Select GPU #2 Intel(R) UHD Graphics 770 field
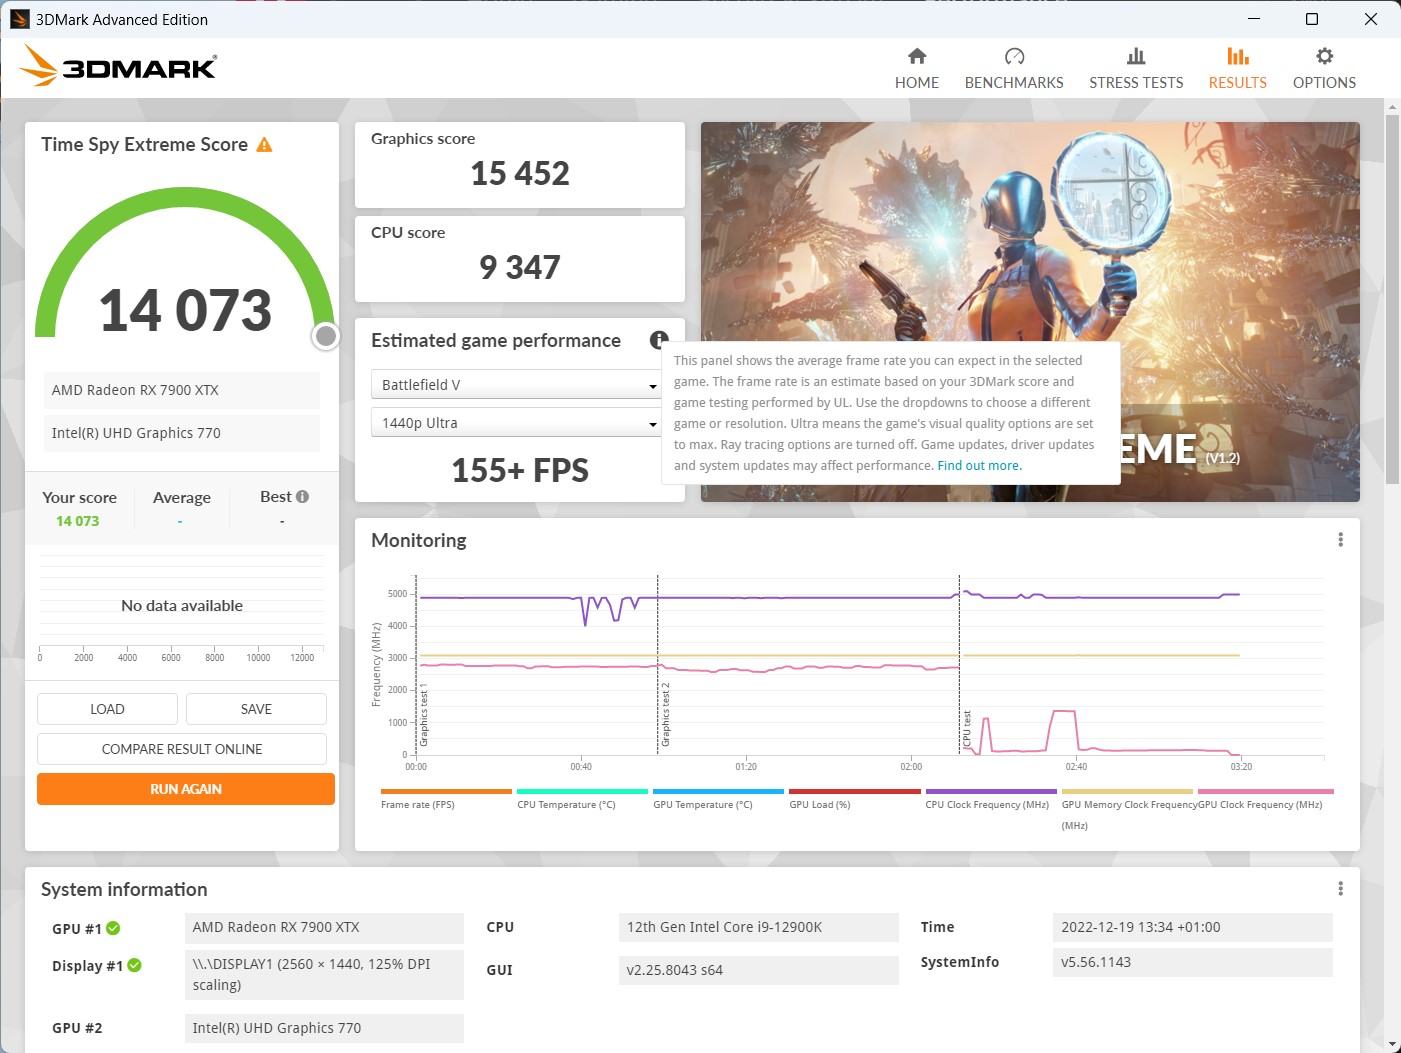This screenshot has width=1401, height=1053. click(324, 1028)
